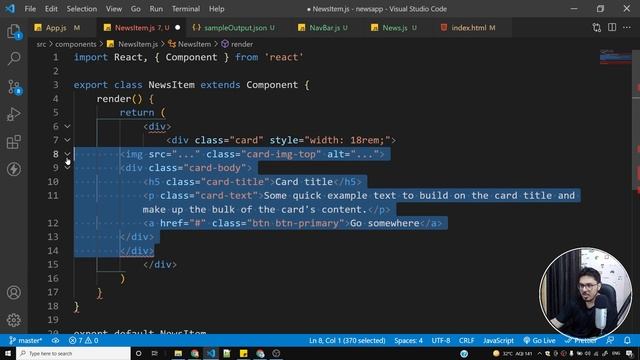This screenshot has width=640, height=360.
Task: Open the Run menu
Action: click(156, 9)
